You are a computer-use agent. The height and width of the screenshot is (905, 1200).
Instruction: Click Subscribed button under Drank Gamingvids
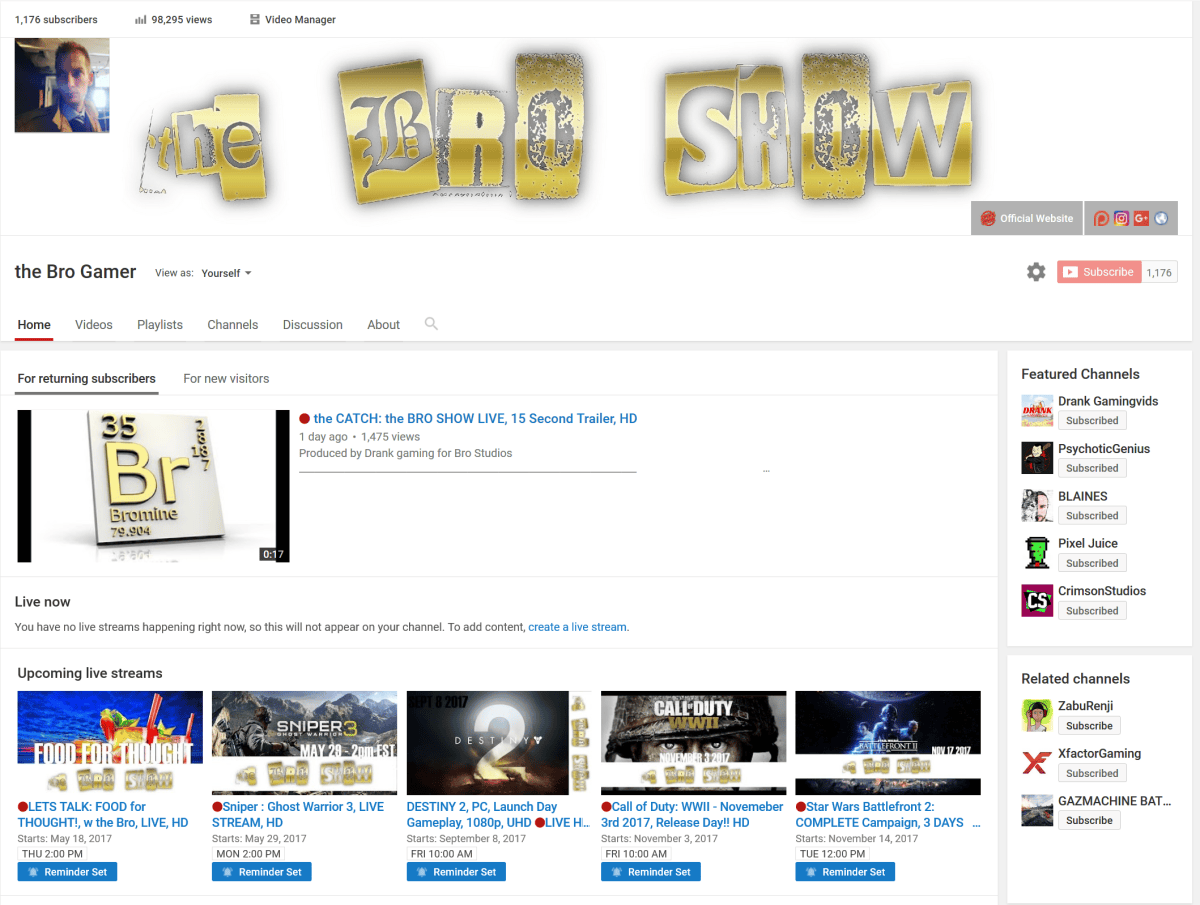(x=1092, y=421)
